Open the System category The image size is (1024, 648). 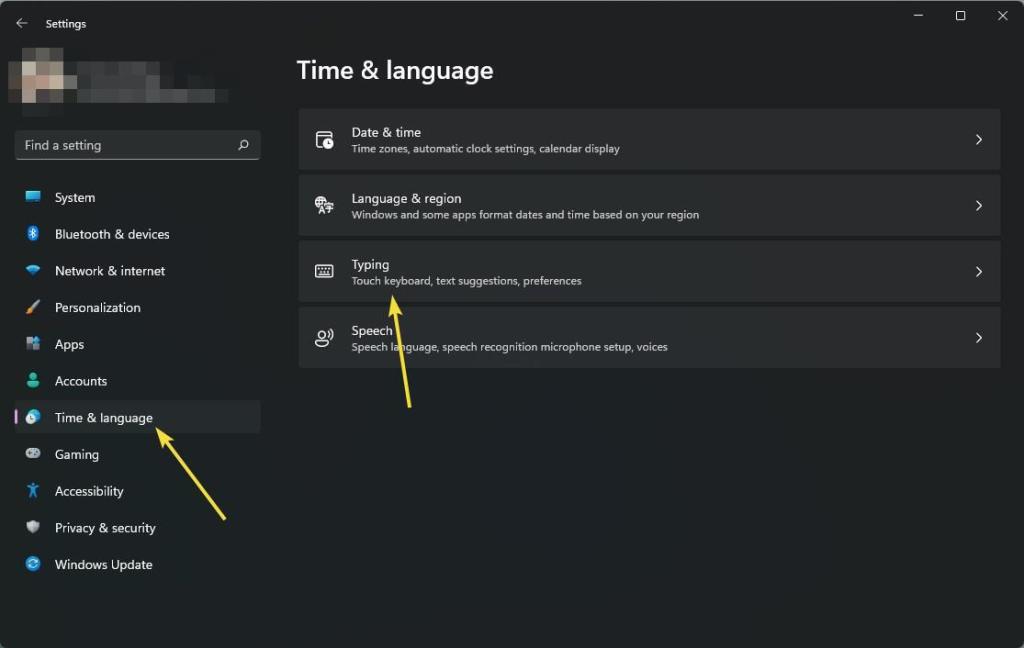click(x=137, y=197)
